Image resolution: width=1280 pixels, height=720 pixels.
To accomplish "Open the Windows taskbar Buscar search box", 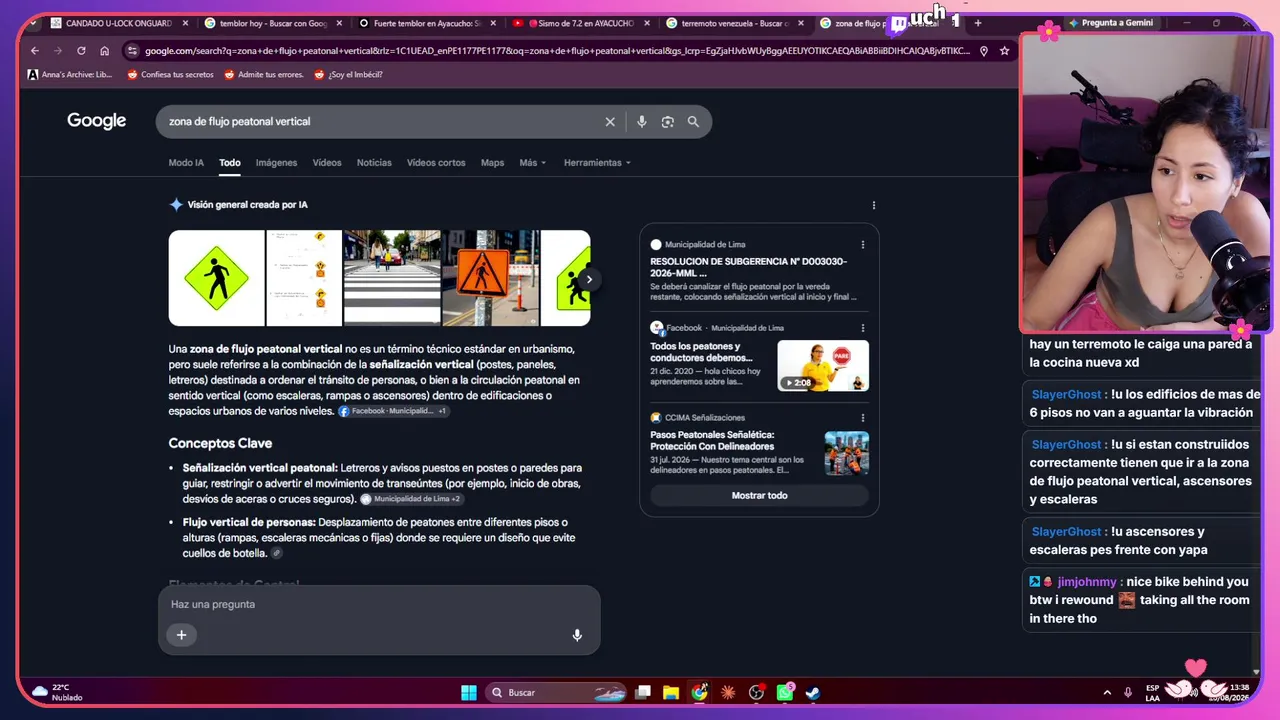I will (555, 692).
